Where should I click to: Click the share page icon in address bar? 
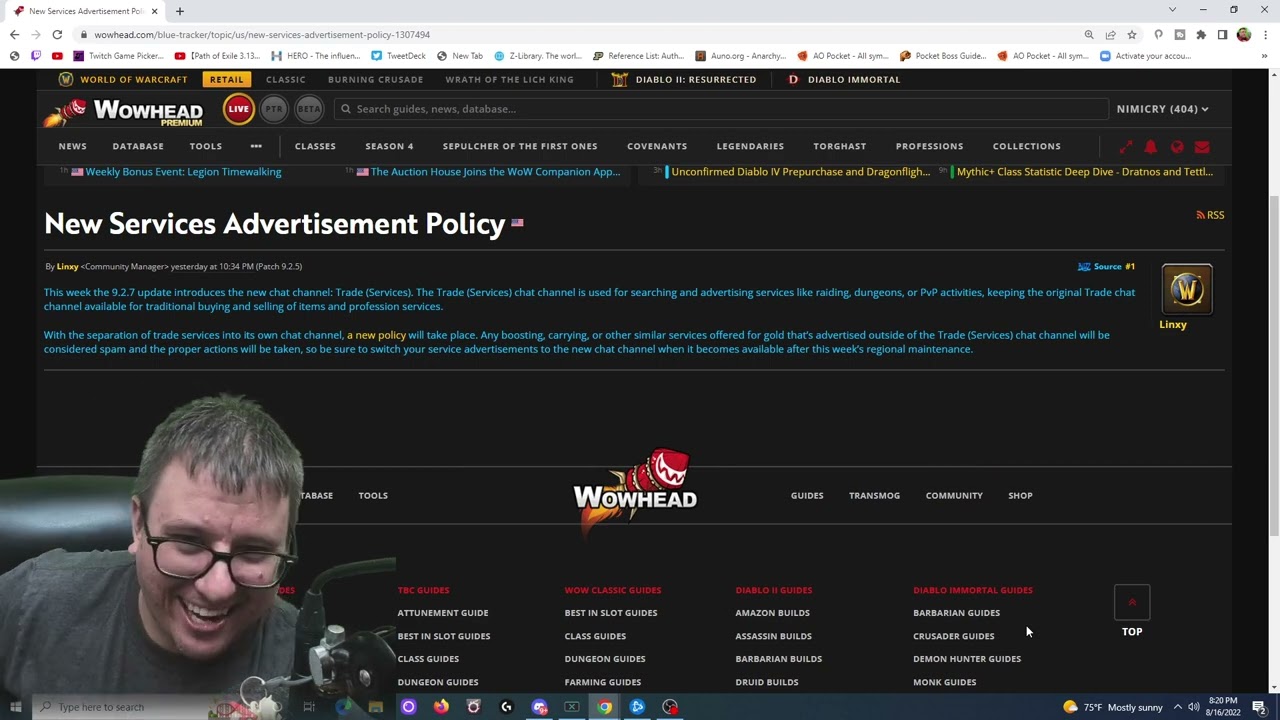[1110, 34]
